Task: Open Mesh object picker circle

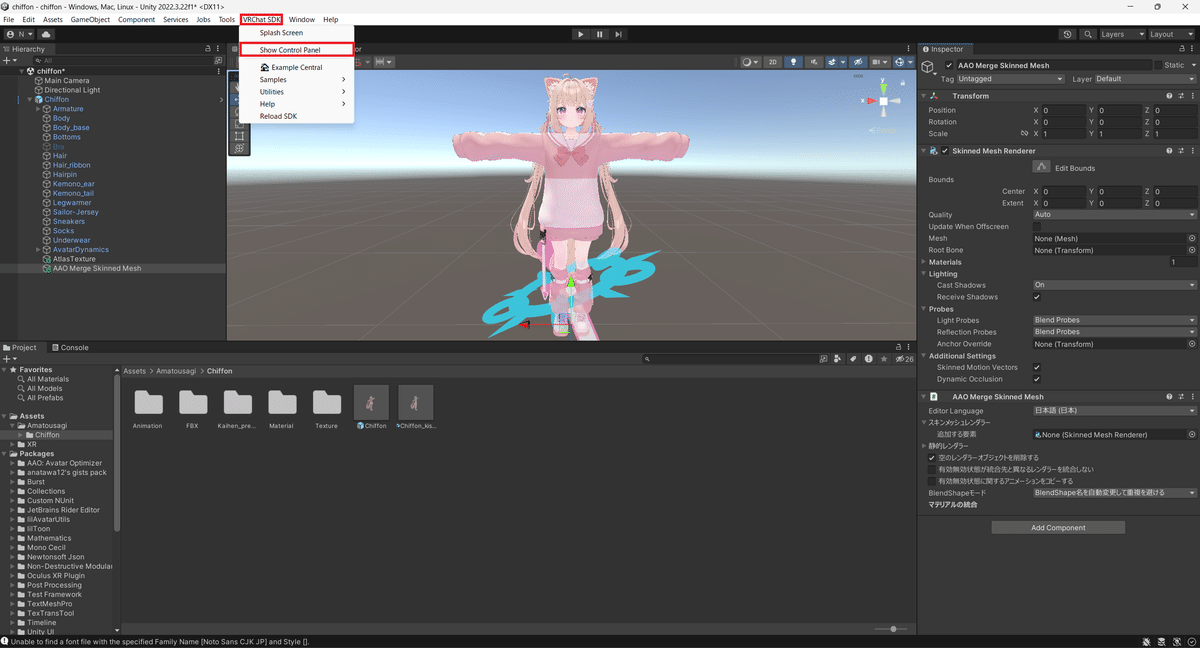Action: click(x=1192, y=238)
